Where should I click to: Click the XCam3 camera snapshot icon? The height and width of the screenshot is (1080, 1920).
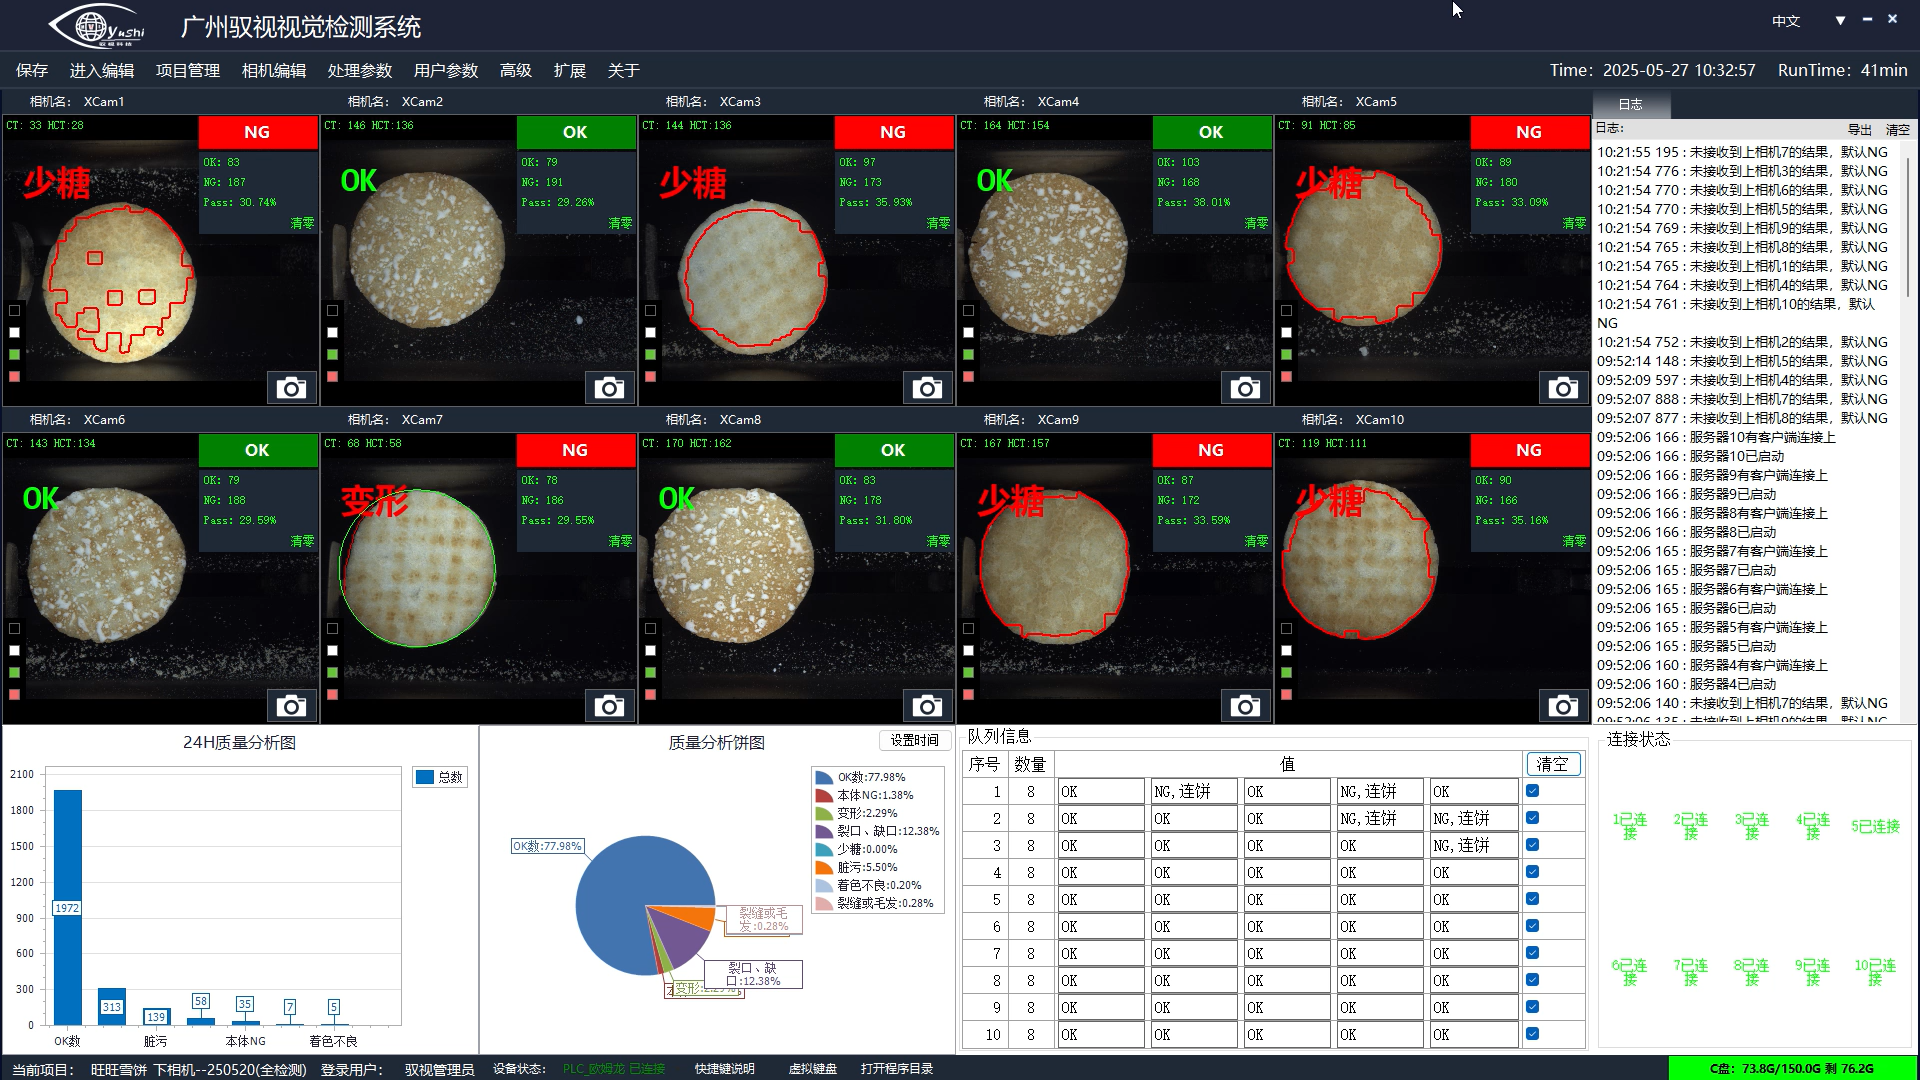[927, 388]
